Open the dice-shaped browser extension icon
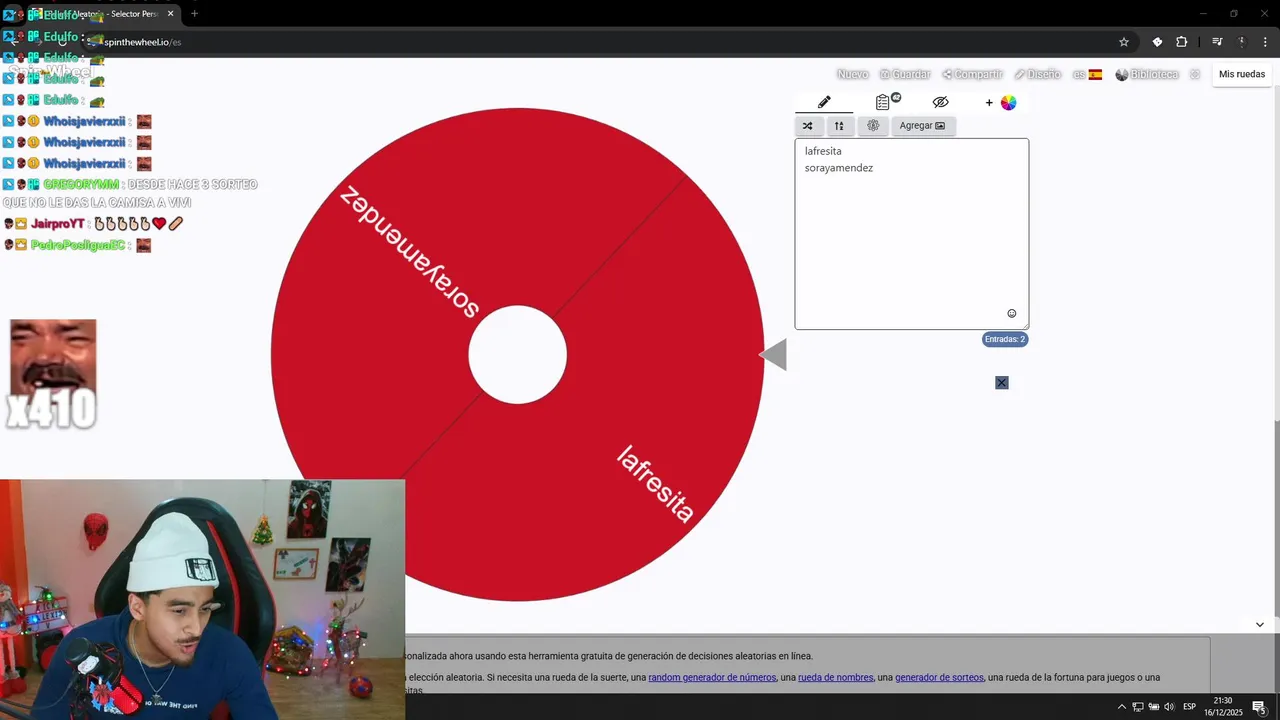 1157,42
